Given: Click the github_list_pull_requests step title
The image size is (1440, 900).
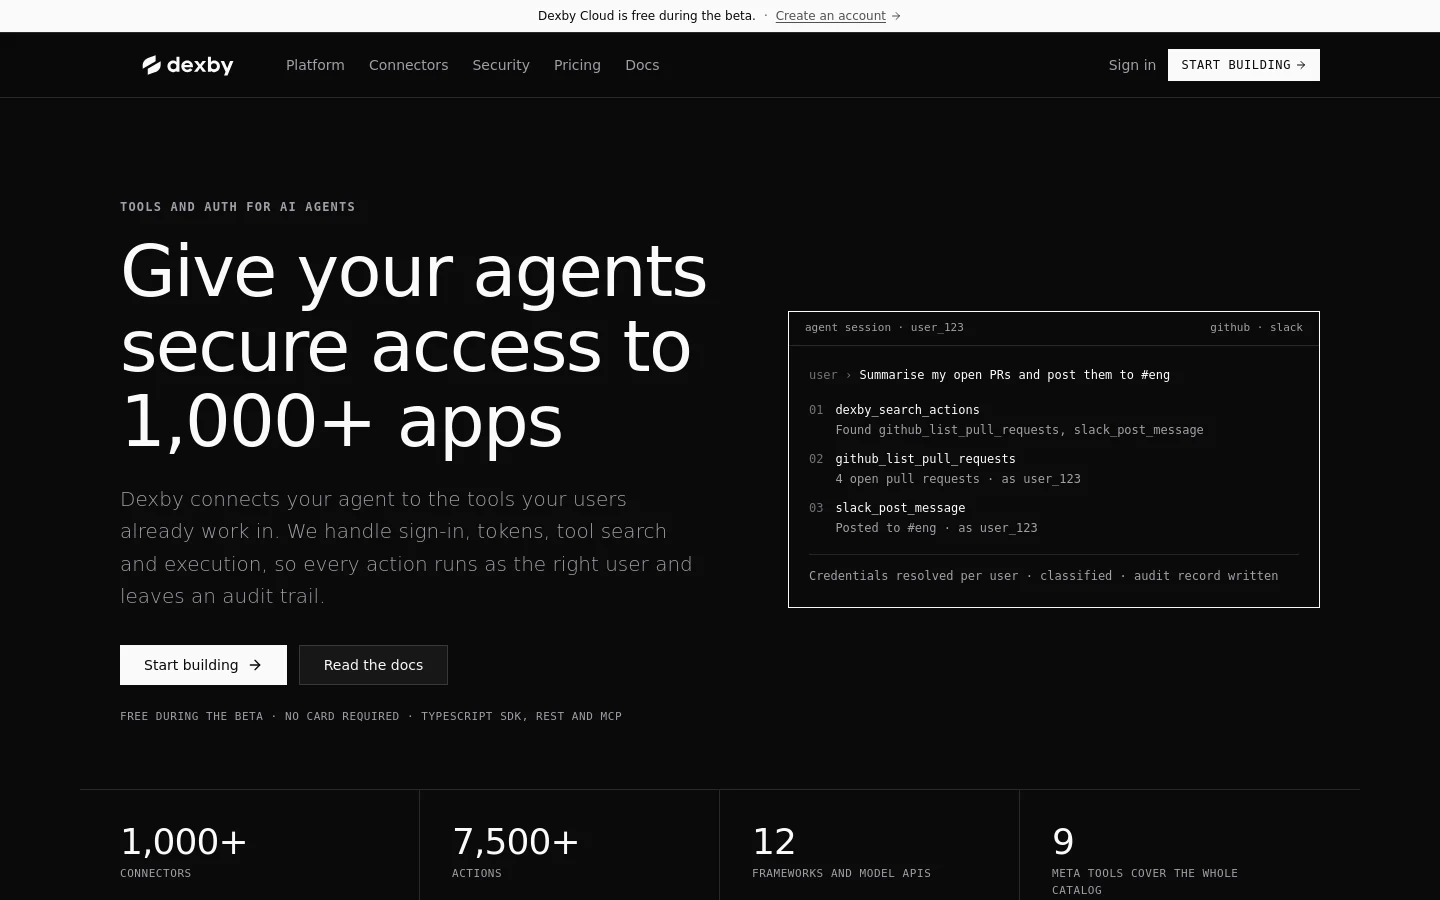Looking at the screenshot, I should tap(925, 459).
